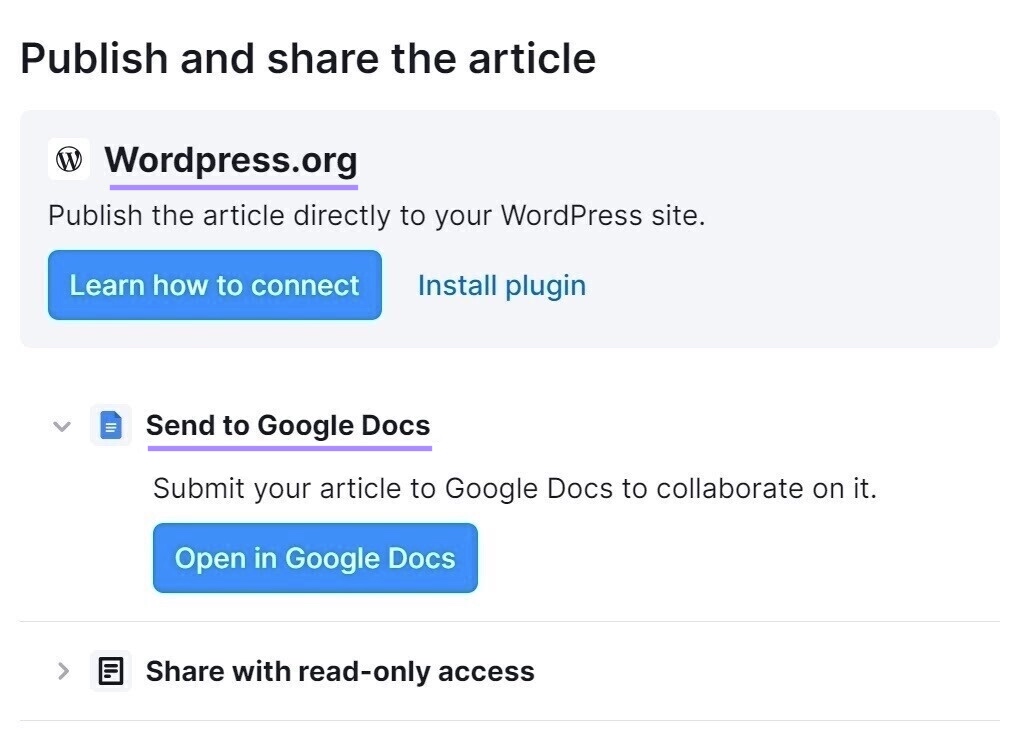Select the Publish and share the article title

[308, 58]
